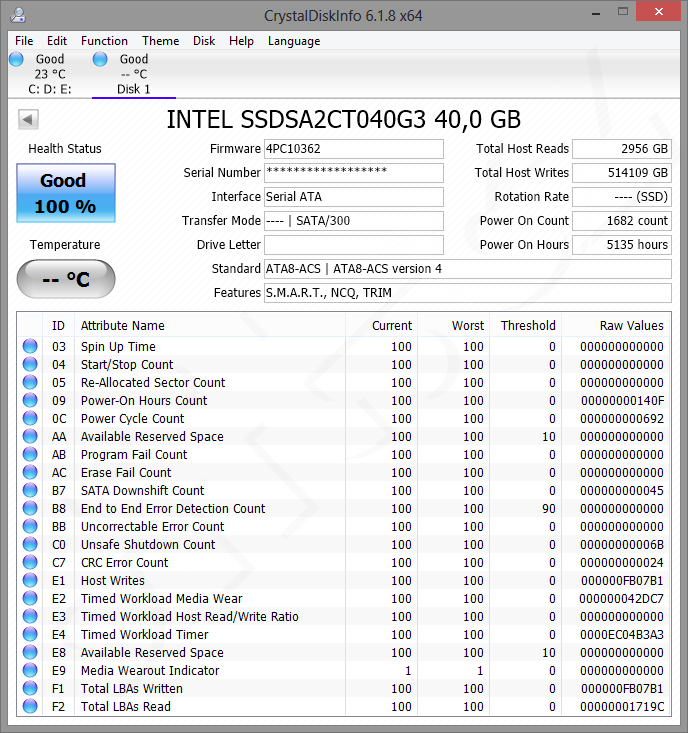Image resolution: width=688 pixels, height=733 pixels.
Task: Open the Edit menu
Action: point(57,41)
